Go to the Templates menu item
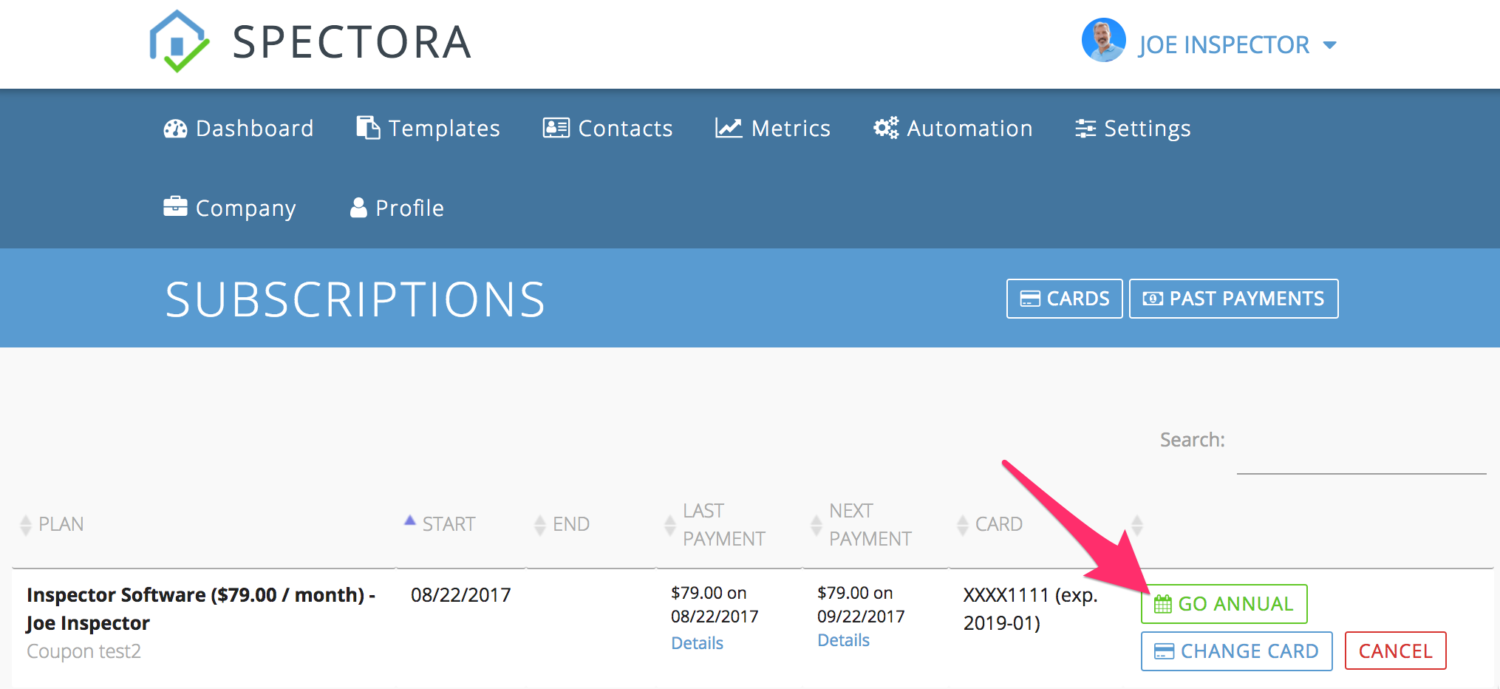This screenshot has width=1500, height=689. pos(429,128)
